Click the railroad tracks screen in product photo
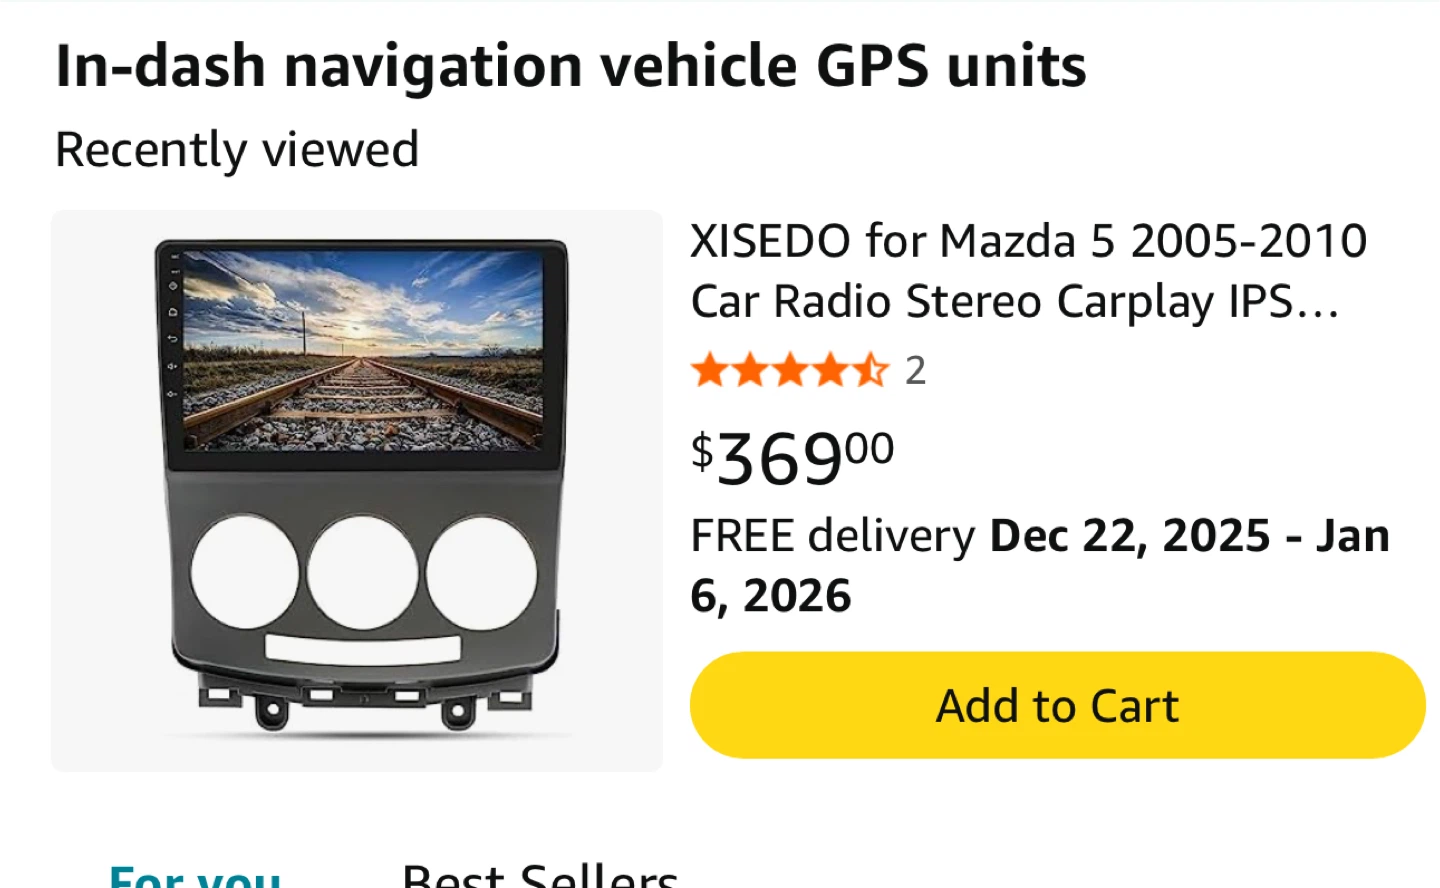1440x888 pixels. click(x=362, y=350)
